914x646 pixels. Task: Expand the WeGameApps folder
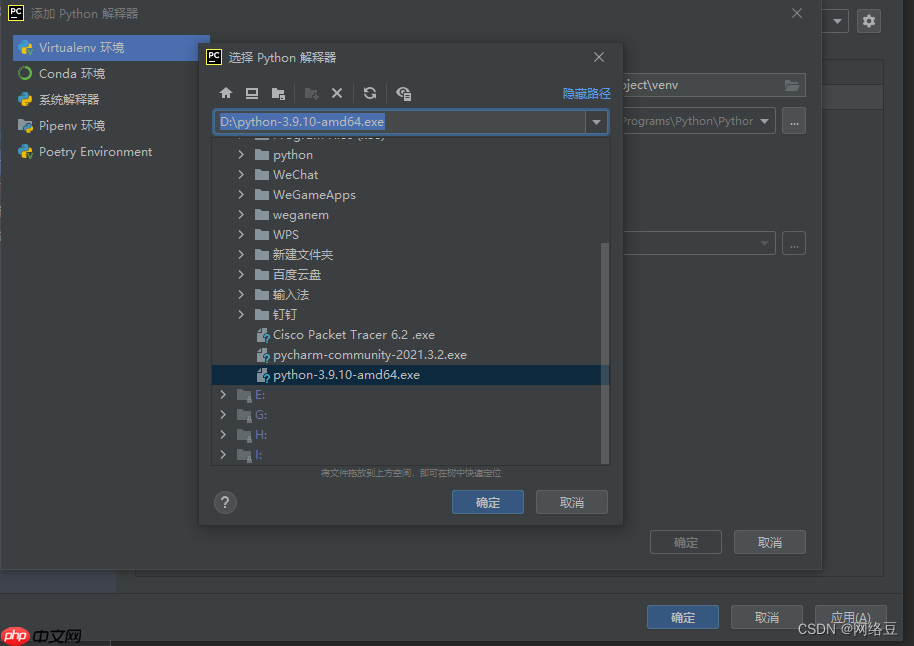(241, 195)
